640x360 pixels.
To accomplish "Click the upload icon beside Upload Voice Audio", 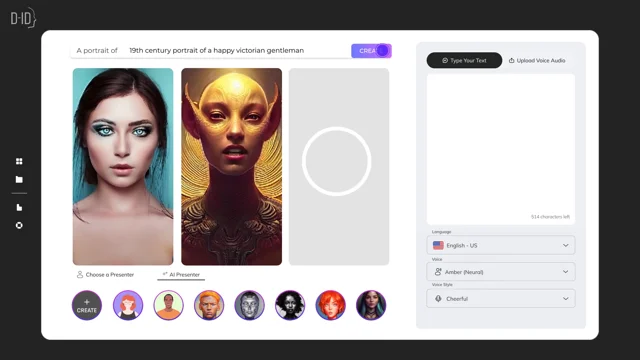I will (x=511, y=60).
